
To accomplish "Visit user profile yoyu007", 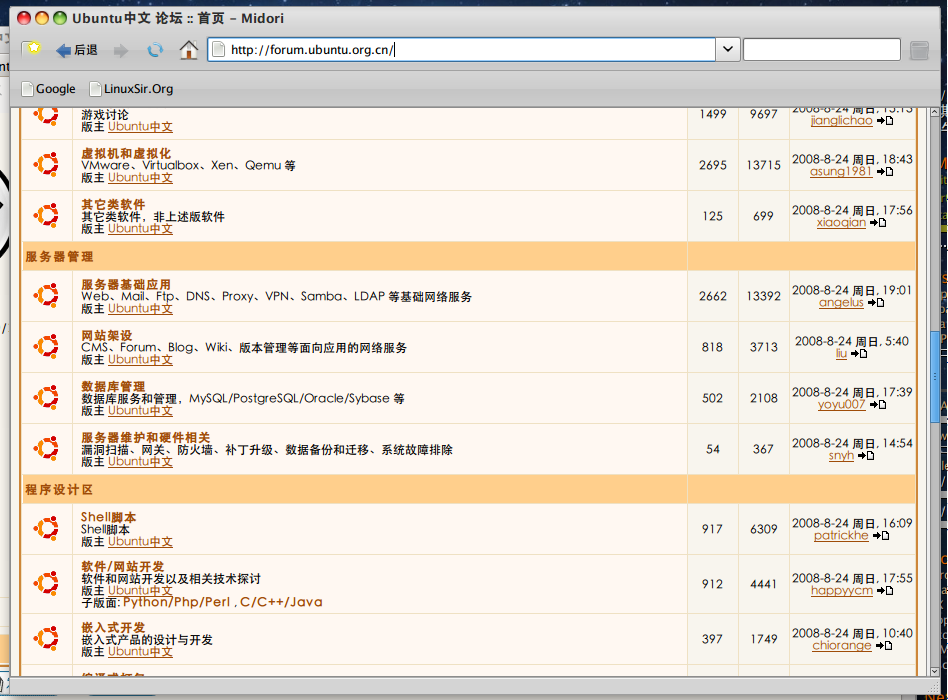I will 842,404.
